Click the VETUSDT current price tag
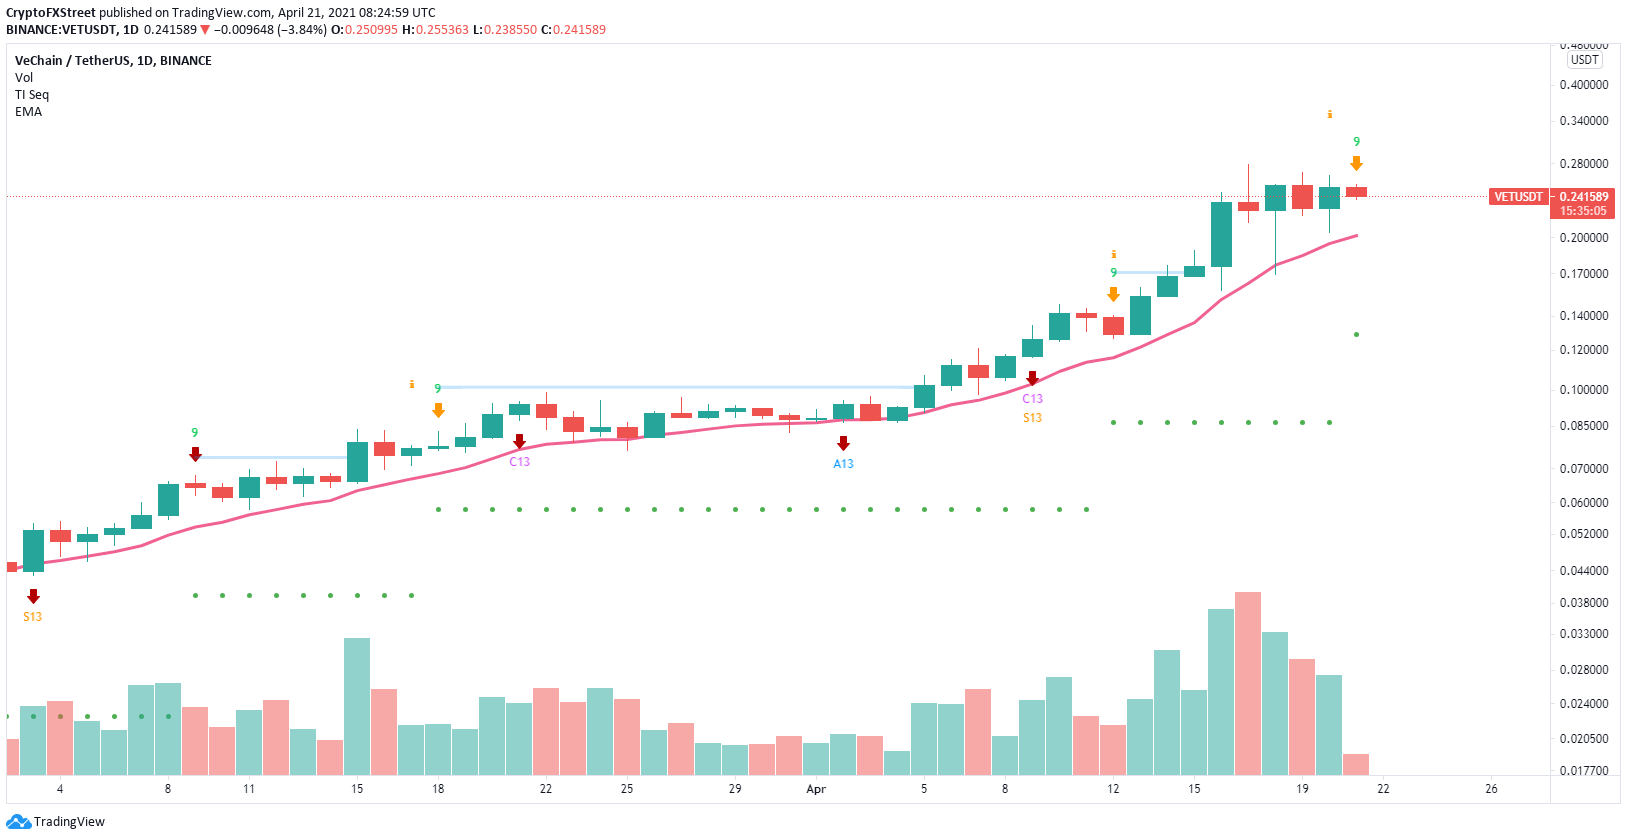1627x840 pixels. [x=1518, y=197]
